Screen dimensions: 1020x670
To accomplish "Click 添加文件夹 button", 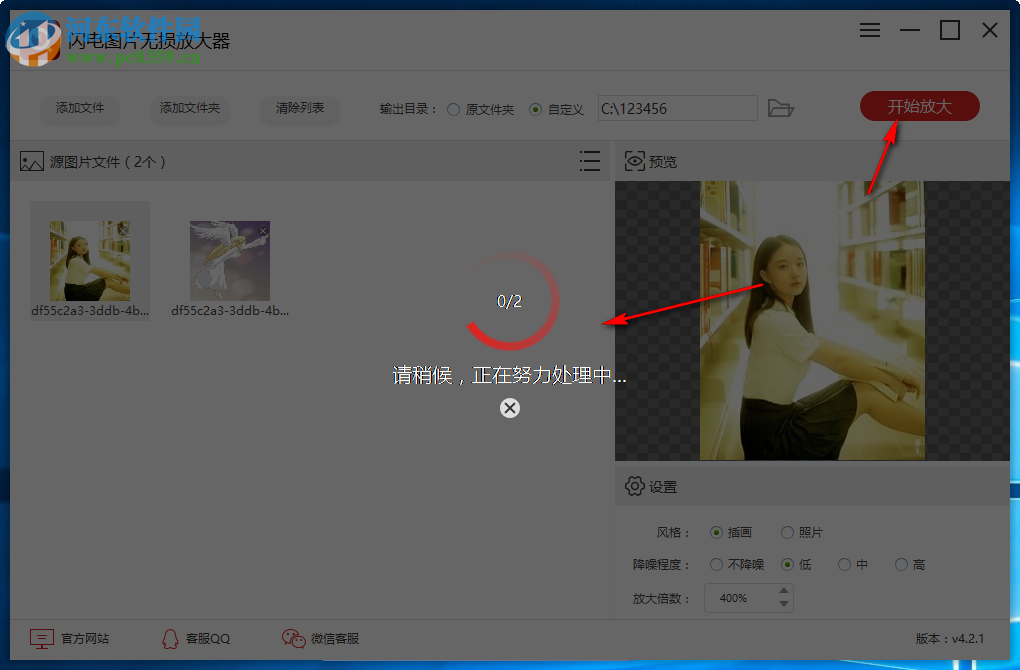I will pos(190,108).
